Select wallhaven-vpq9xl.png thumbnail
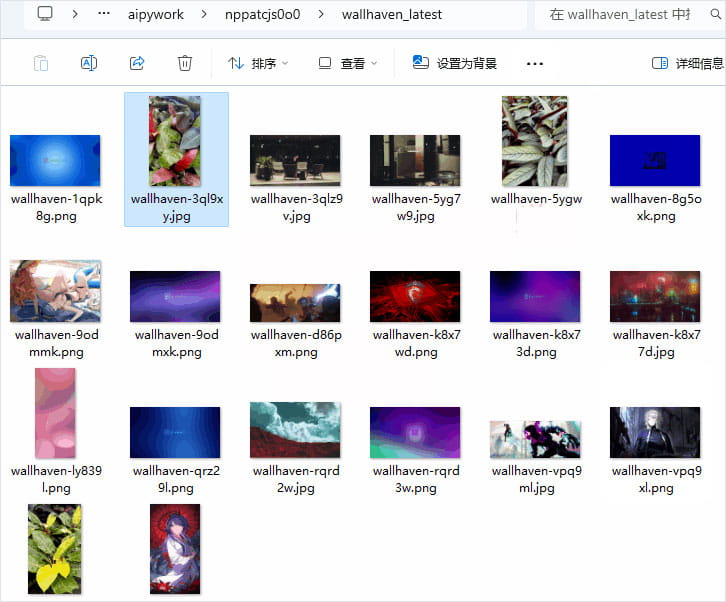Viewport: 726px width, 602px height. 655,433
